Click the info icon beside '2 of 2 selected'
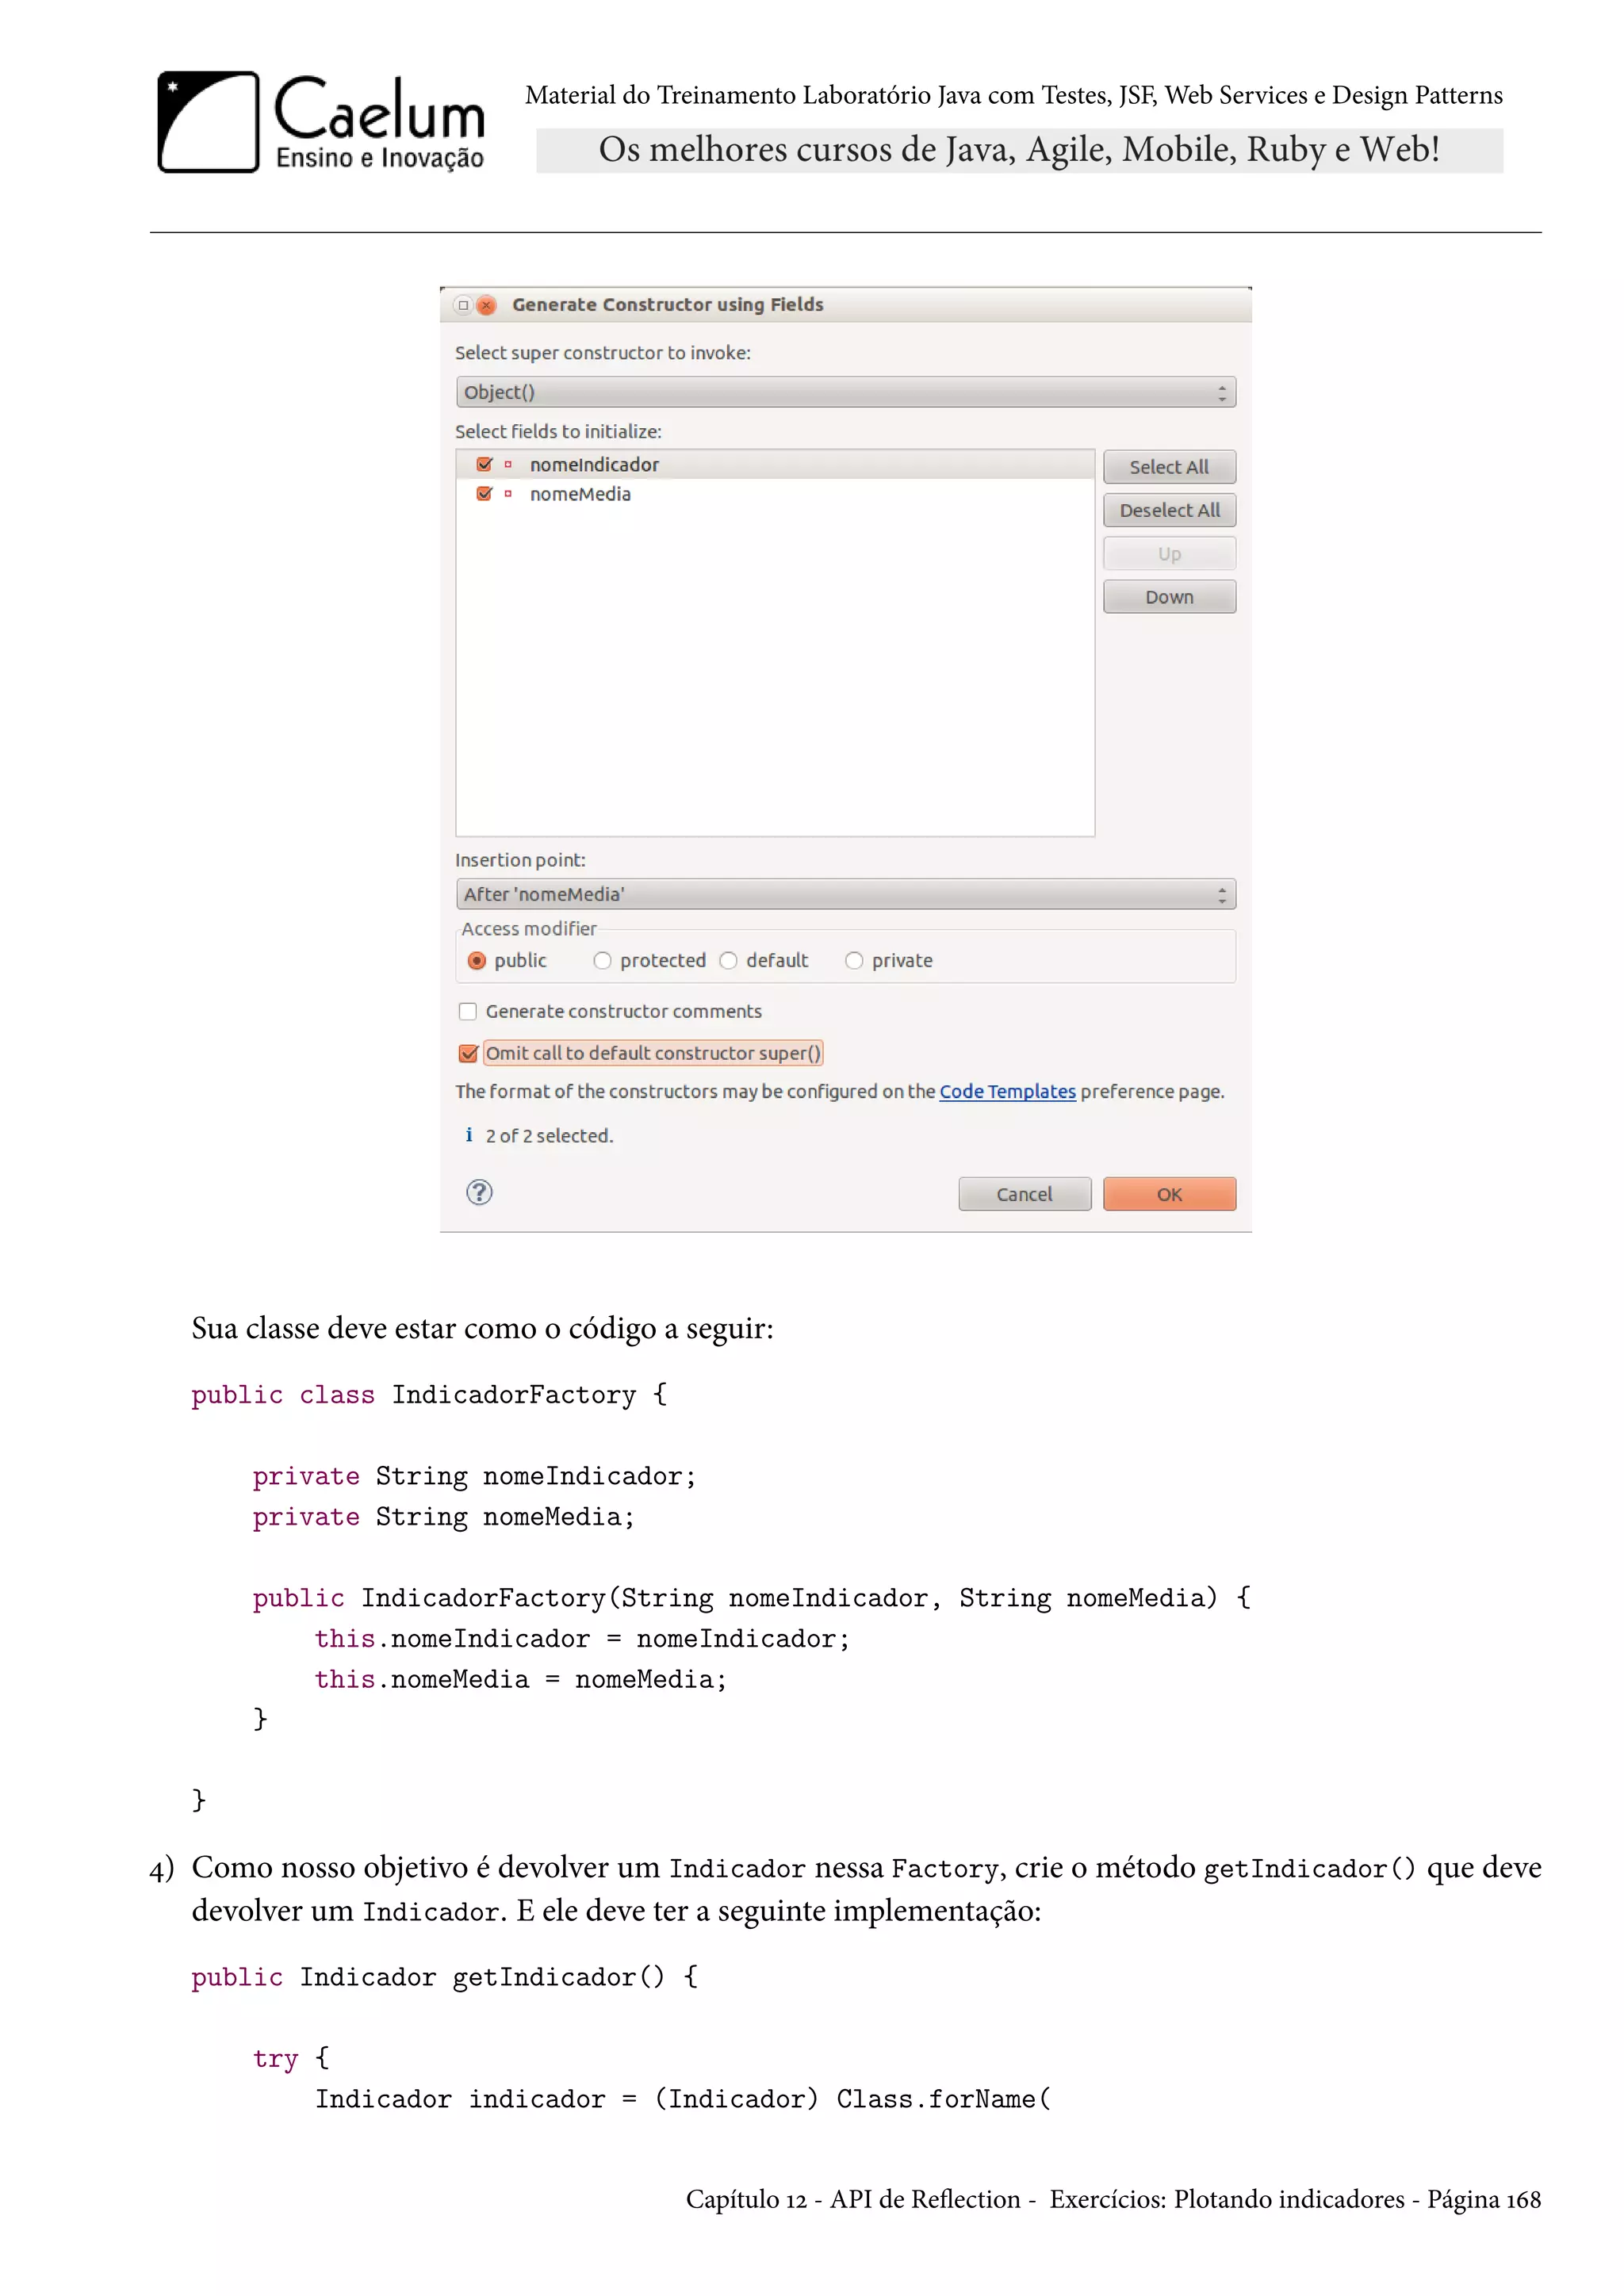 coord(469,1134)
